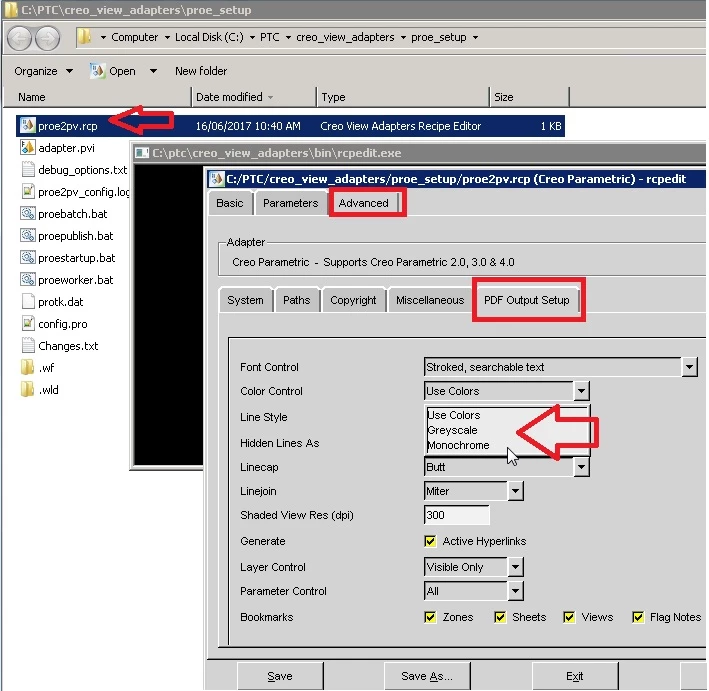Open Copyright sub-tab

point(353,300)
